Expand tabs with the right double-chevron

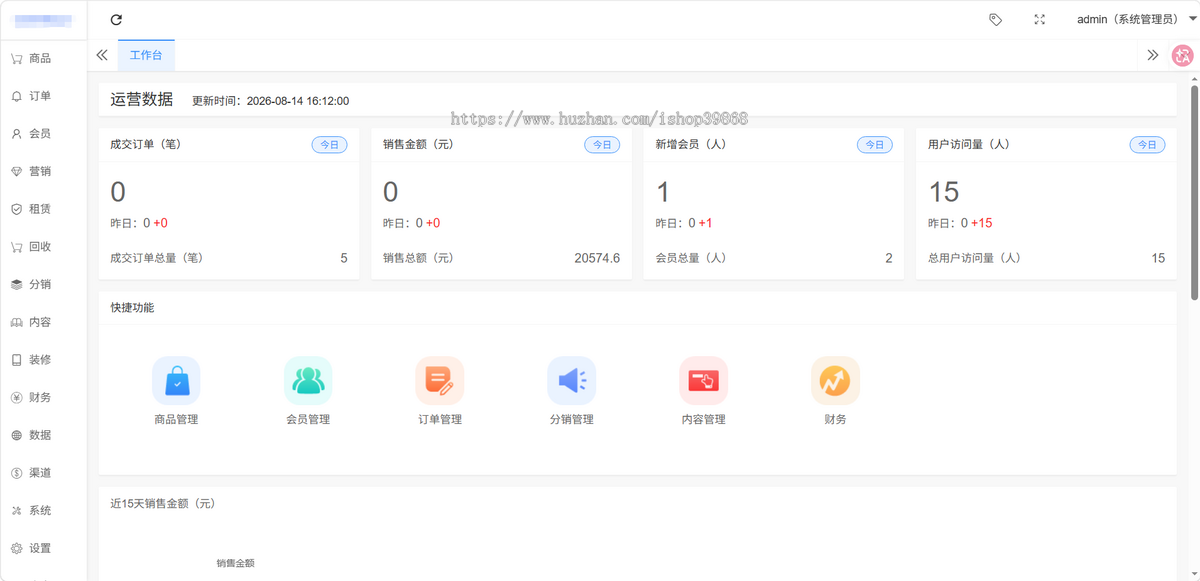[x=1152, y=55]
